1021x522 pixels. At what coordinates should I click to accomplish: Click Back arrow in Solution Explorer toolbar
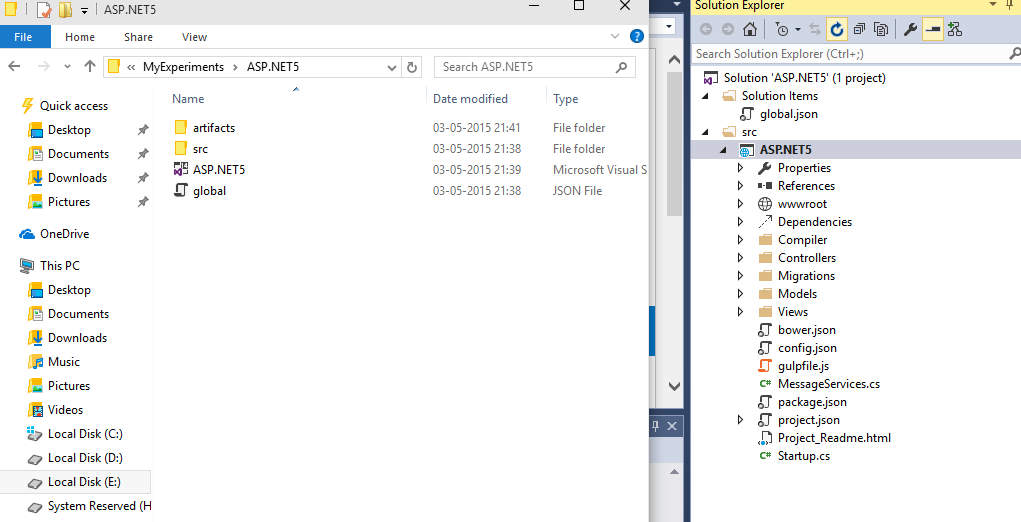click(x=706, y=29)
